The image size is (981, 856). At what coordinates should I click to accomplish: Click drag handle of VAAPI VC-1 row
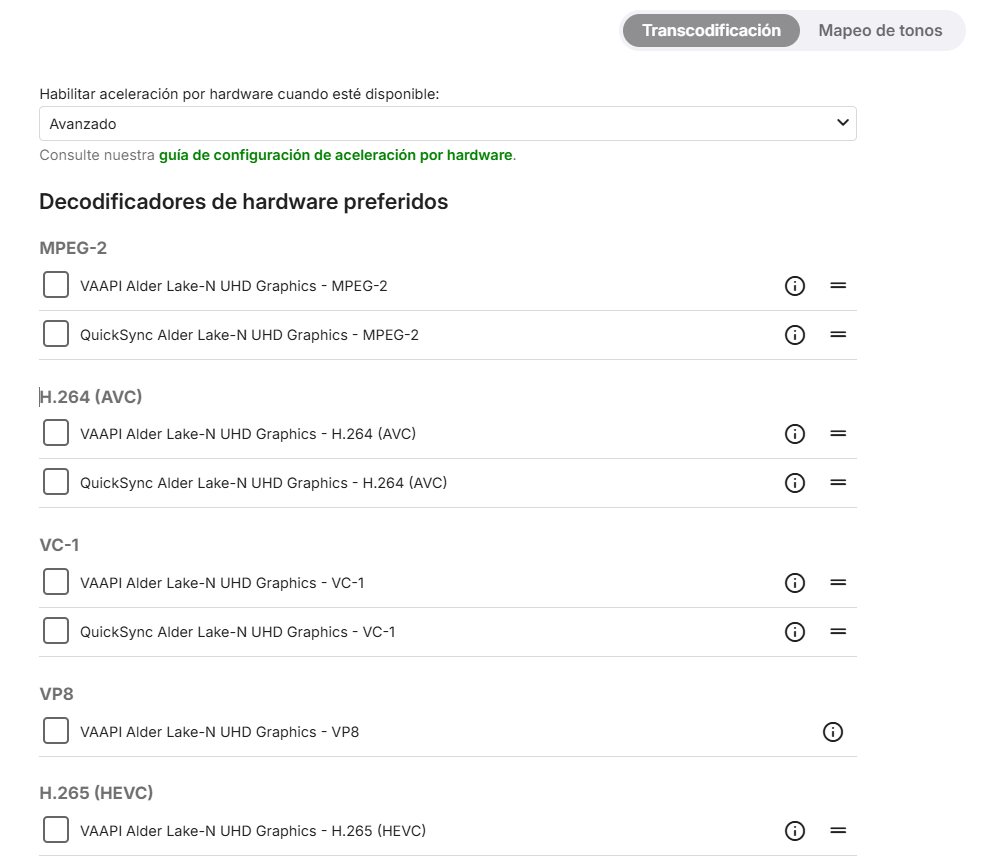(838, 583)
